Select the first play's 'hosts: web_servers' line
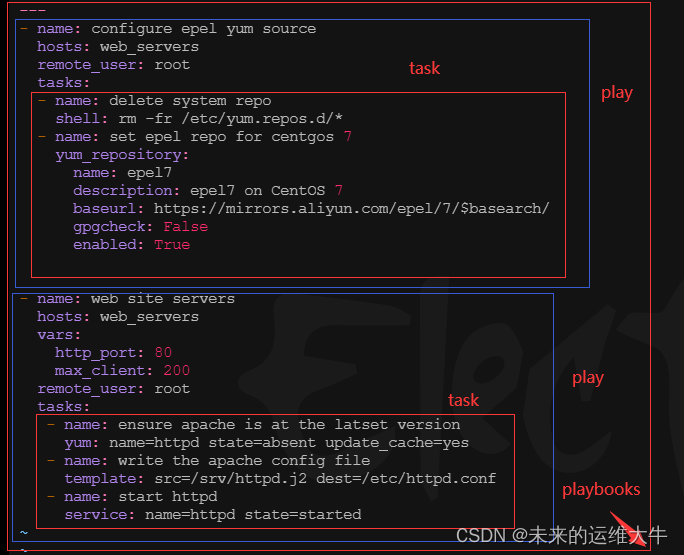 coord(118,47)
